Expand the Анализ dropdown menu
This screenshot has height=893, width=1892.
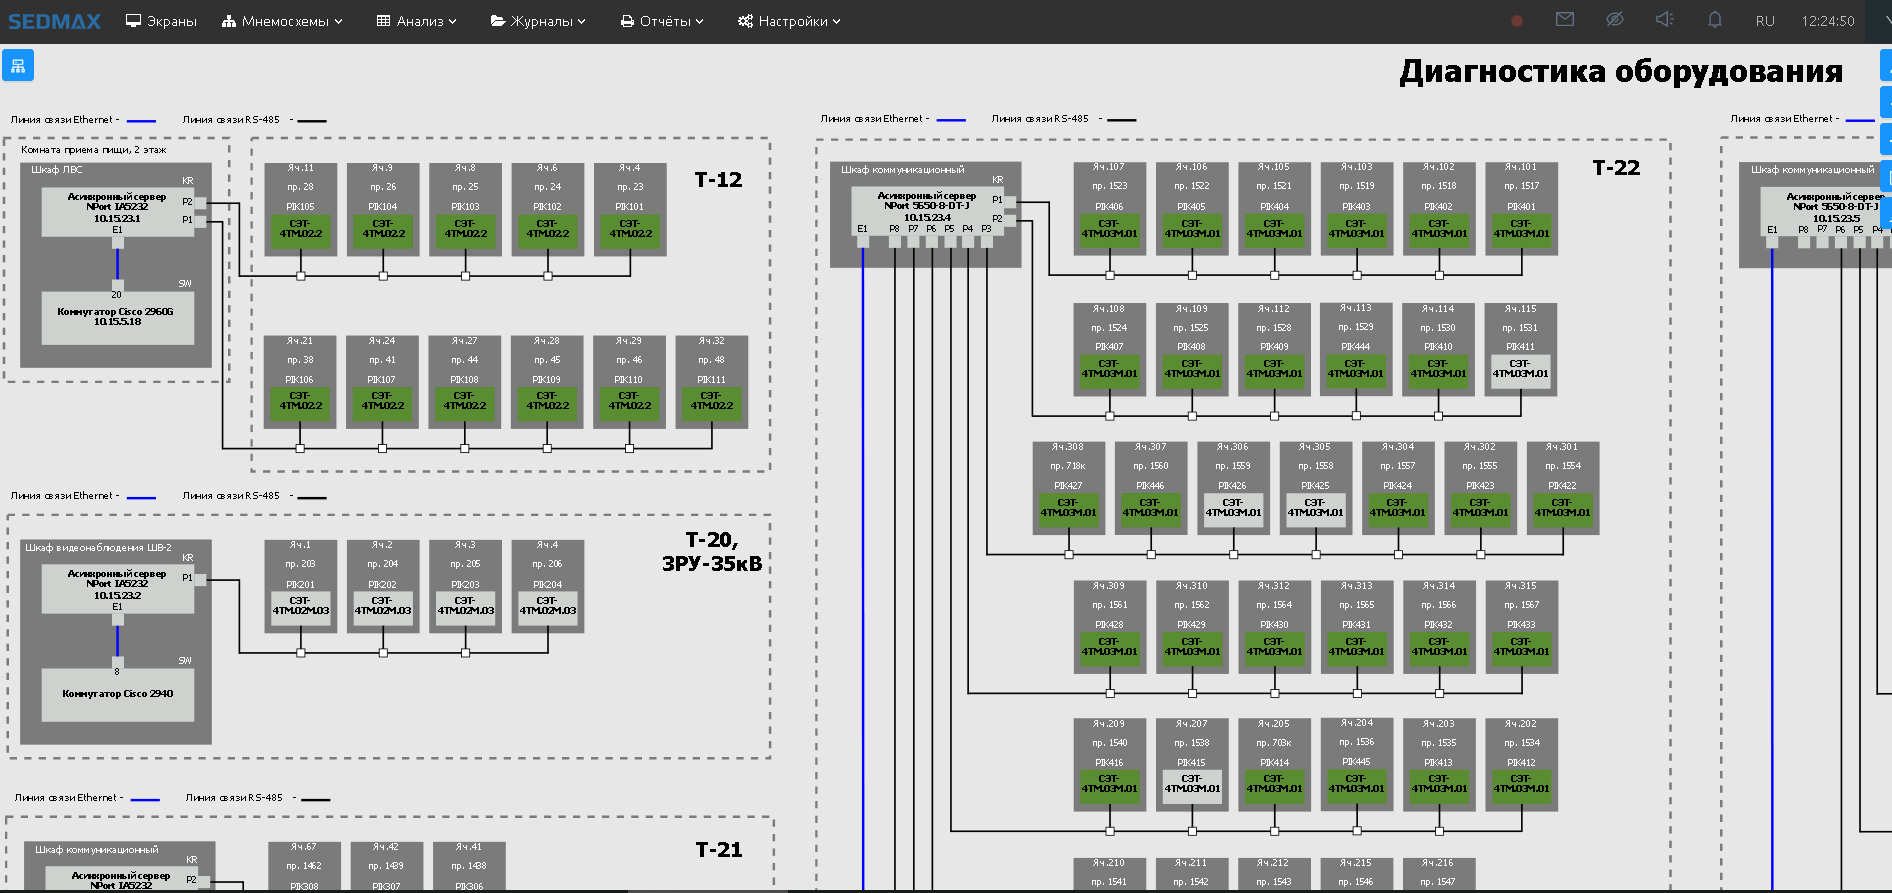(417, 21)
